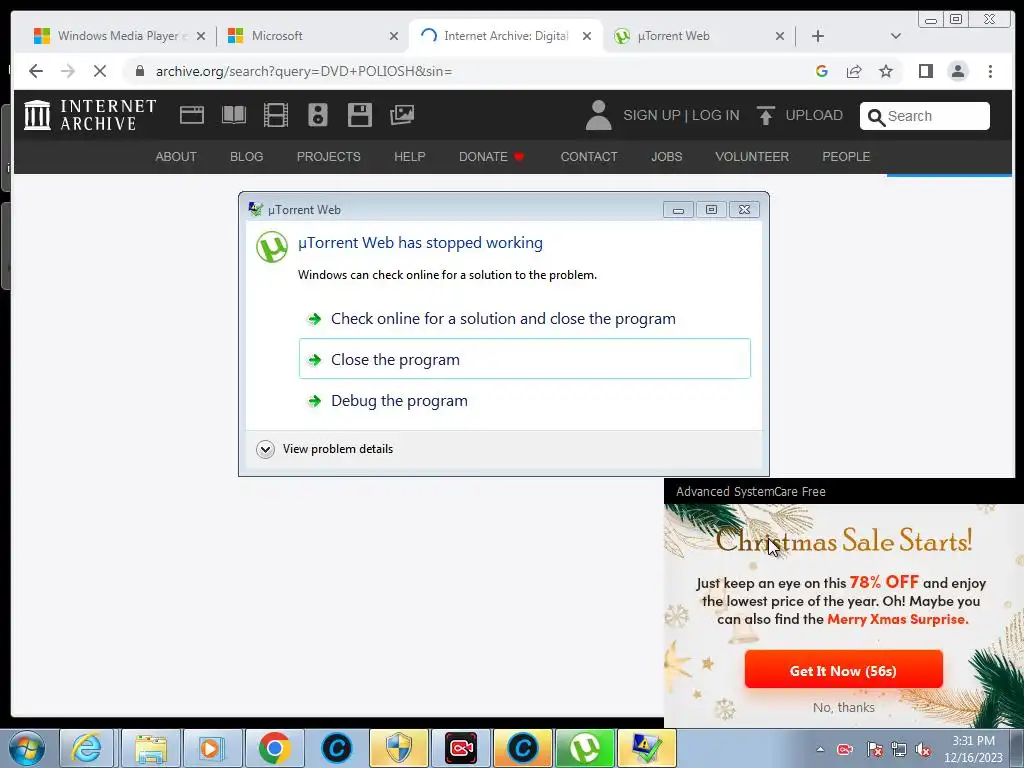Viewport: 1024px width, 768px height.
Task: Click the Google icon in address bar
Action: (x=822, y=71)
